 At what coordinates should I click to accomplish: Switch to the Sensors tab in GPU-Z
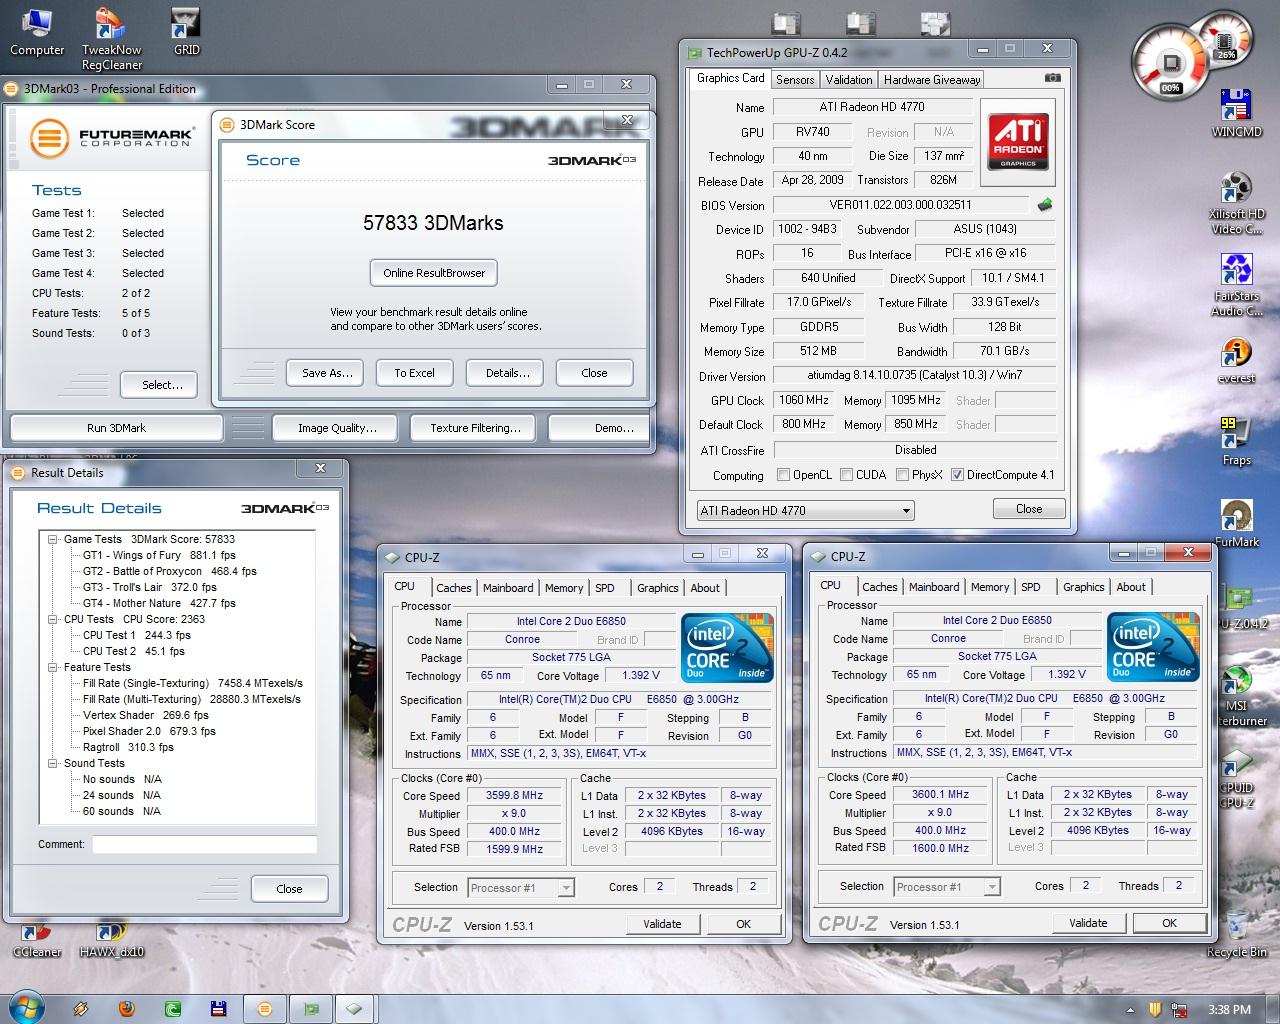[x=795, y=80]
